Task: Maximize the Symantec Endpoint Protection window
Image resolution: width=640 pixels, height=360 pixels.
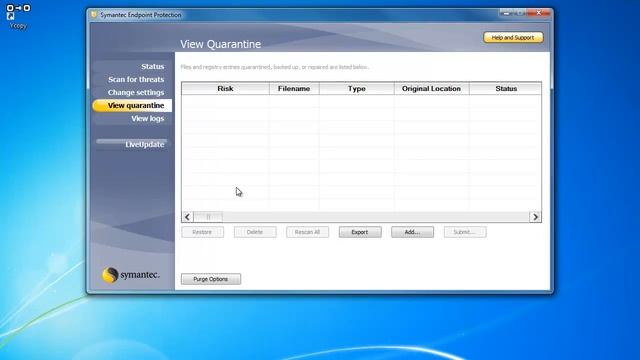Action: point(520,13)
